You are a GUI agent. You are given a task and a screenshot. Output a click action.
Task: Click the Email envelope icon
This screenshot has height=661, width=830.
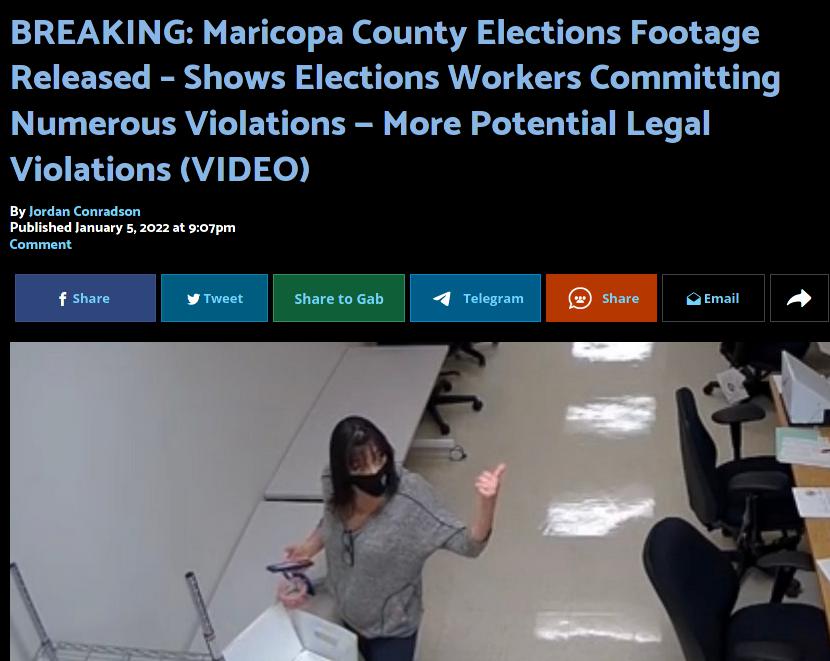[693, 299]
